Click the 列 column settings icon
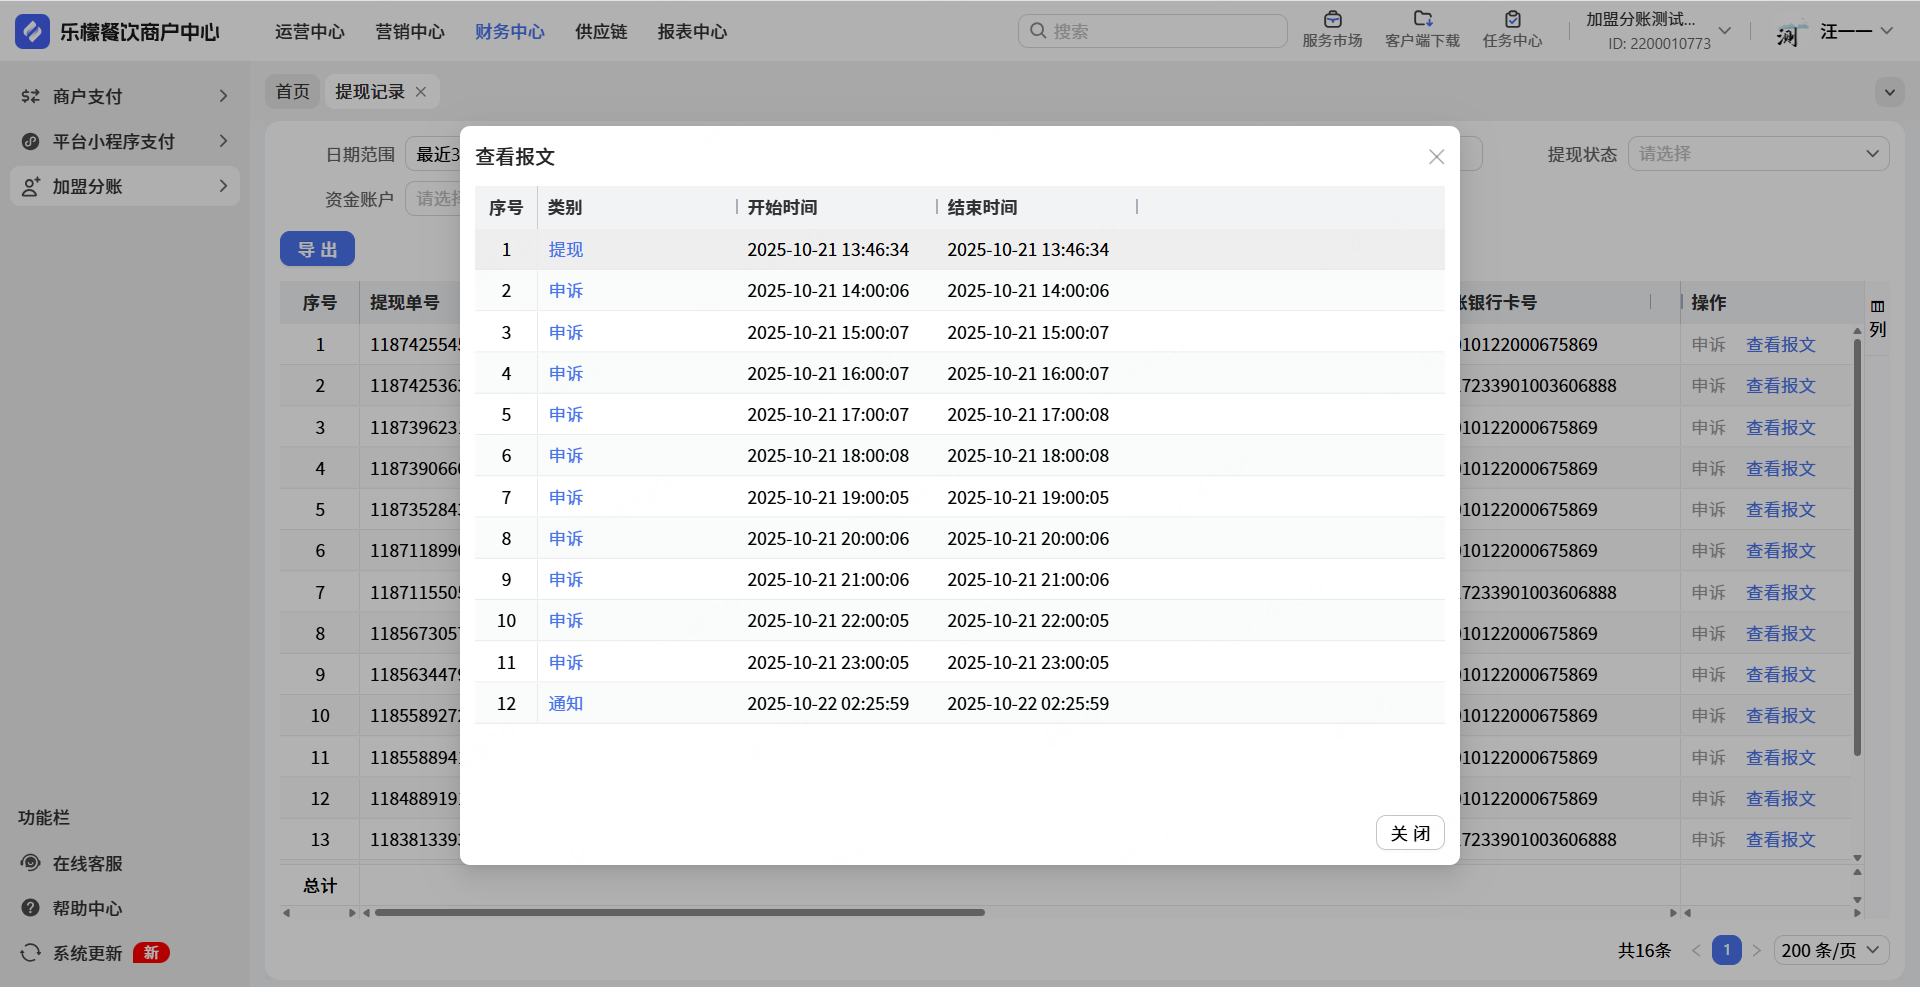 (1877, 307)
